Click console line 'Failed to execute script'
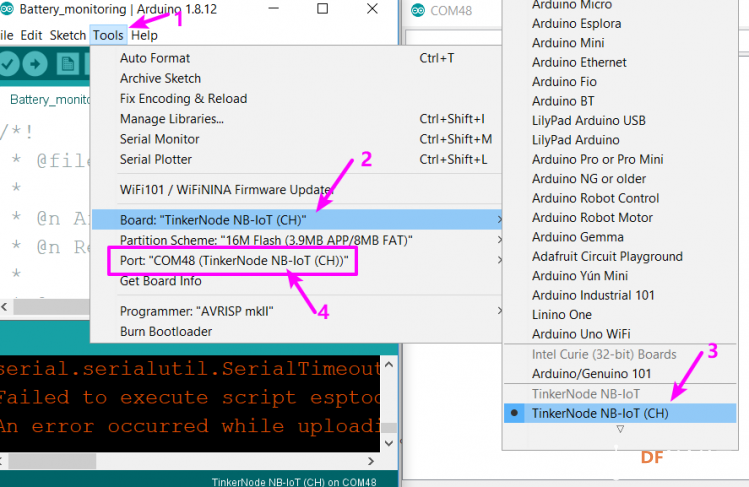Screen dimensions: 749x487 tap(190, 397)
